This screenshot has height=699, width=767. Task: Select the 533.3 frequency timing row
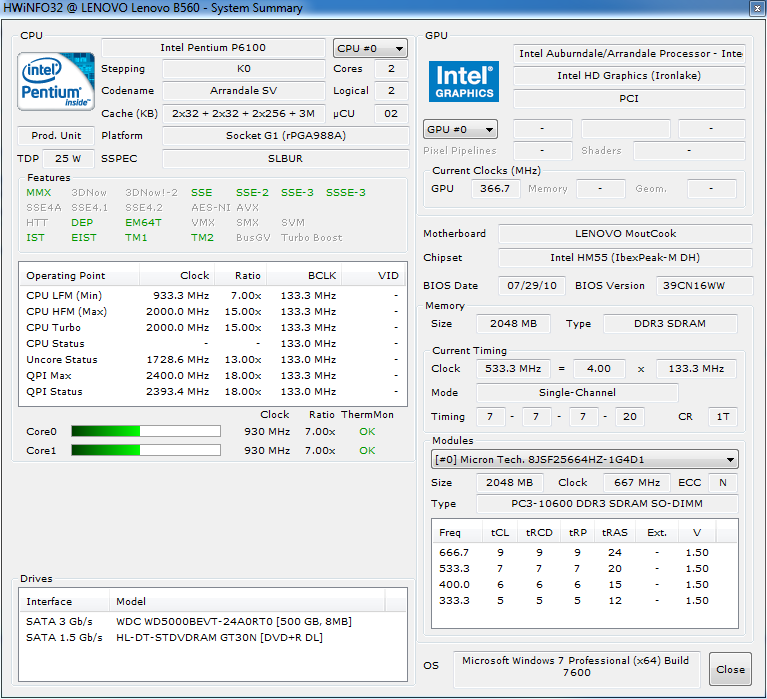coord(585,568)
